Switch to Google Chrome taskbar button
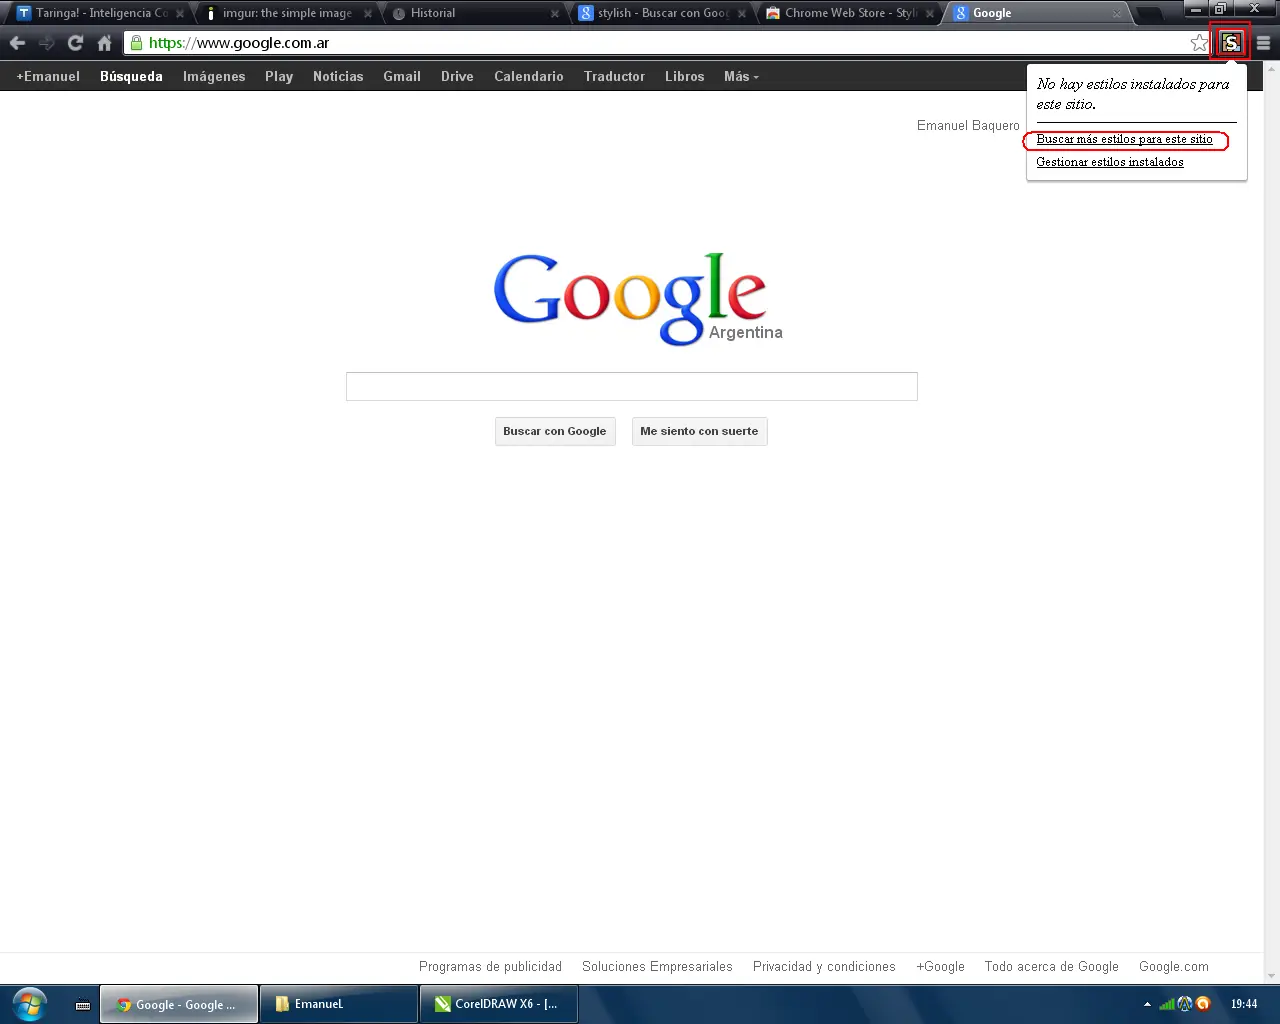Screen dimensions: 1280x1024 [x=179, y=1004]
